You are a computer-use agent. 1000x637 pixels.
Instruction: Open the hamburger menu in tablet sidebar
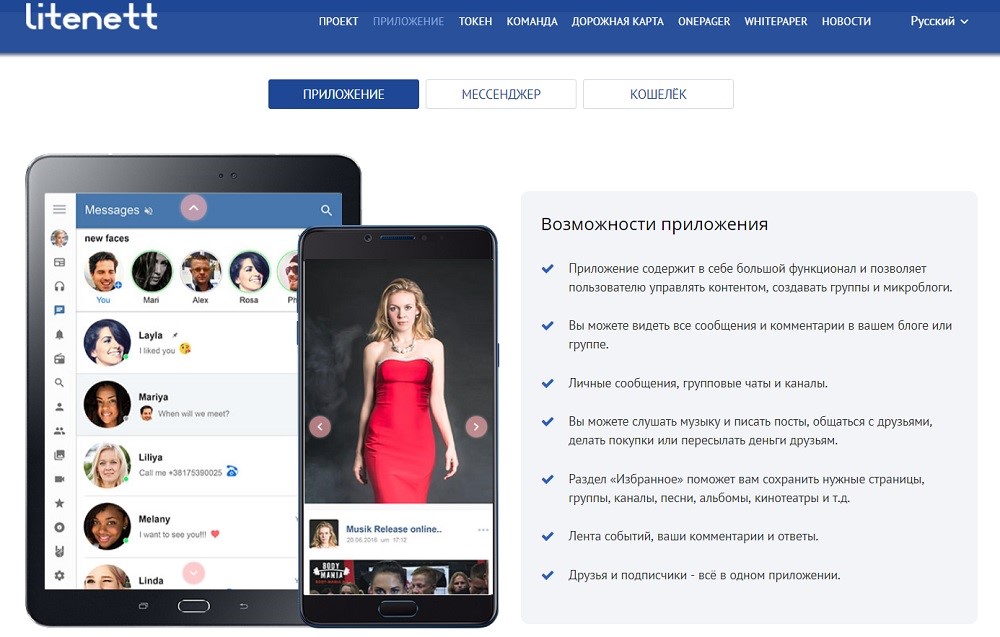pos(59,209)
